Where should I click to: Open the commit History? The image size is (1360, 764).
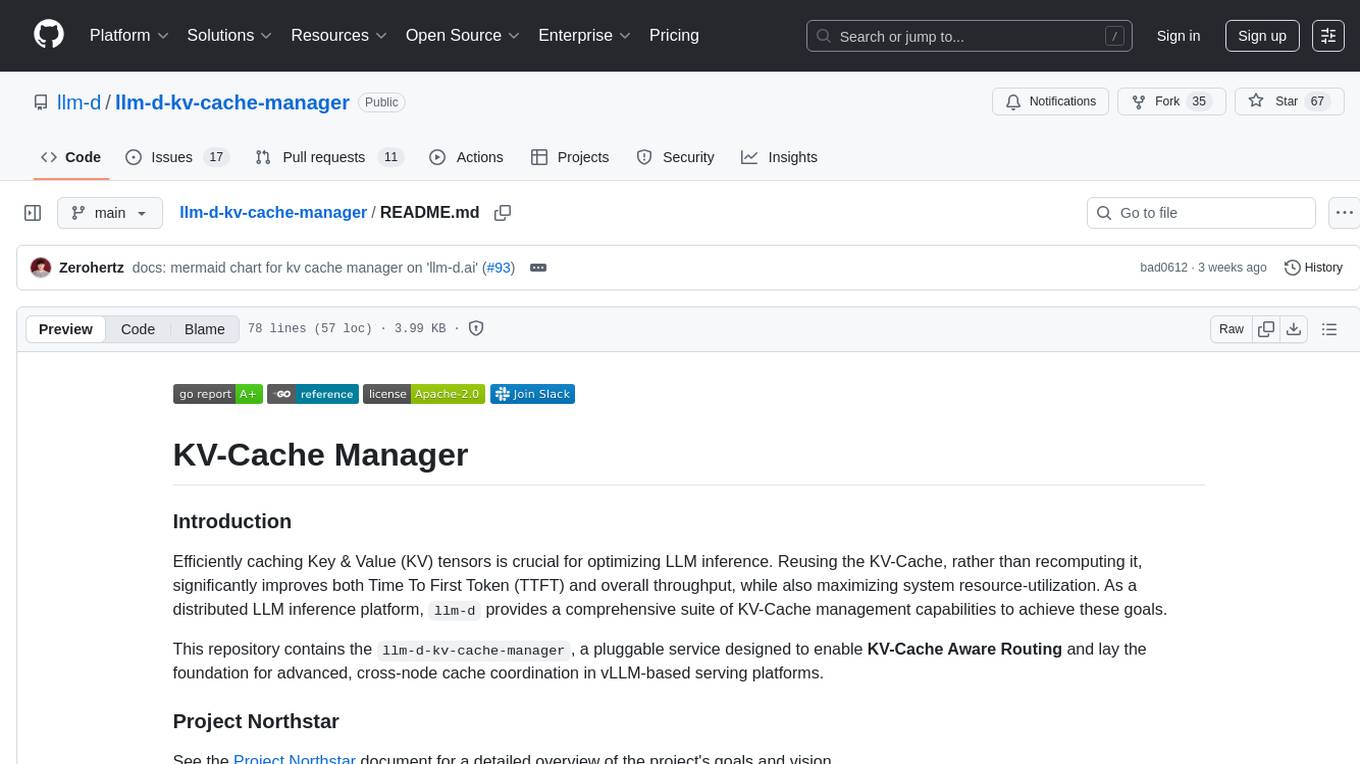click(x=1313, y=267)
